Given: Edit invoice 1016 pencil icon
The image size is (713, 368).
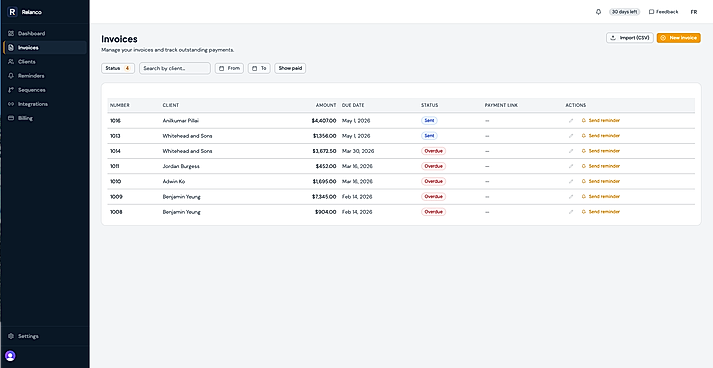Looking at the screenshot, I should (571, 121).
